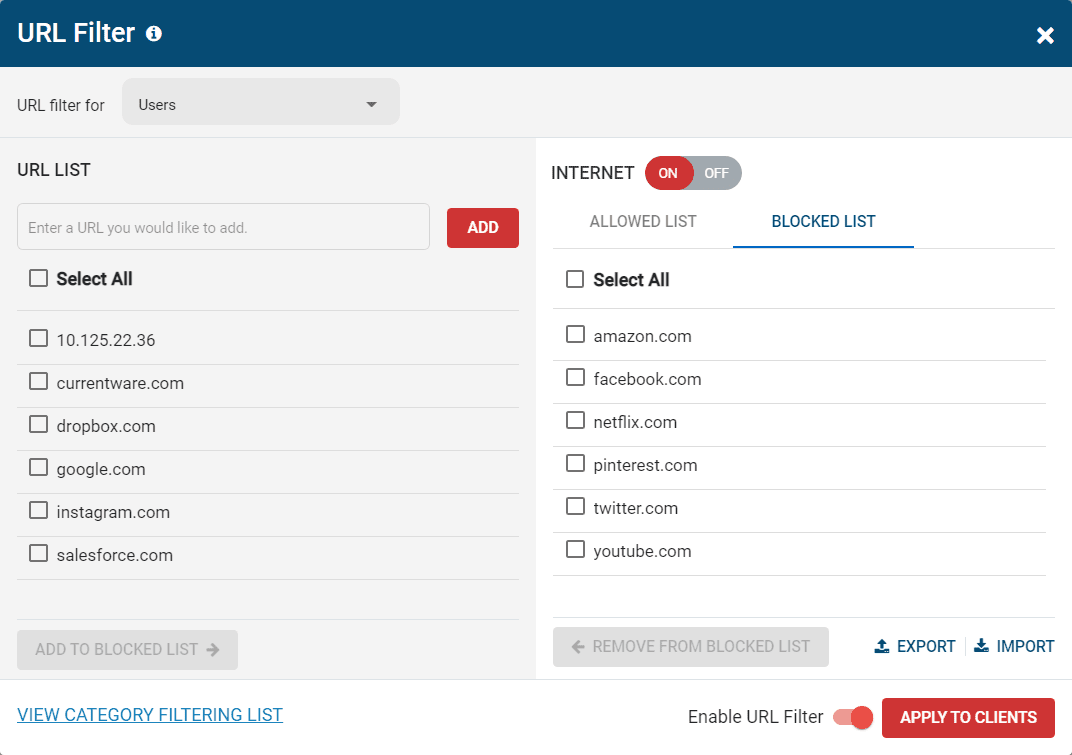This screenshot has height=755, width=1072.
Task: Switch to the Allowed List tab
Action: 643,222
